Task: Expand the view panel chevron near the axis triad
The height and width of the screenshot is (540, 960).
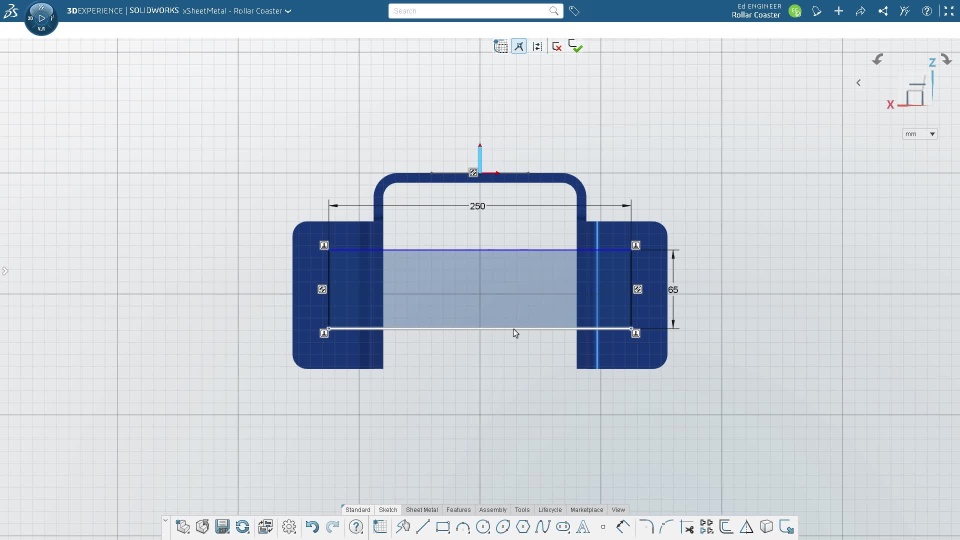Action: (858, 83)
